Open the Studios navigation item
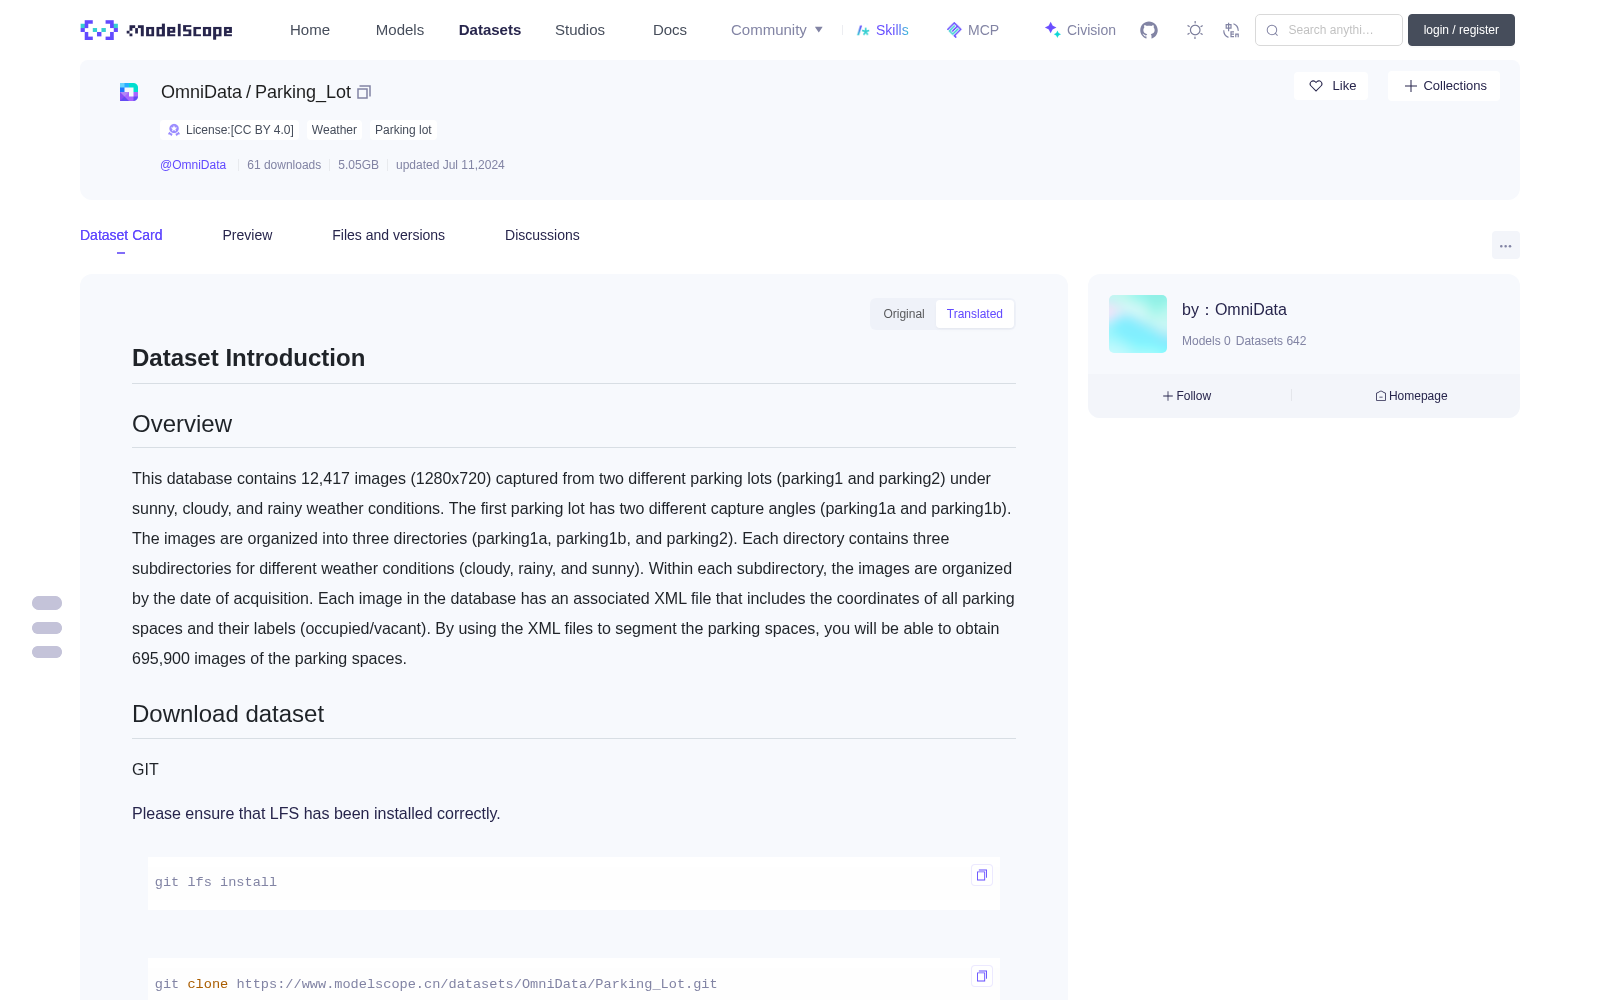 [x=580, y=30]
